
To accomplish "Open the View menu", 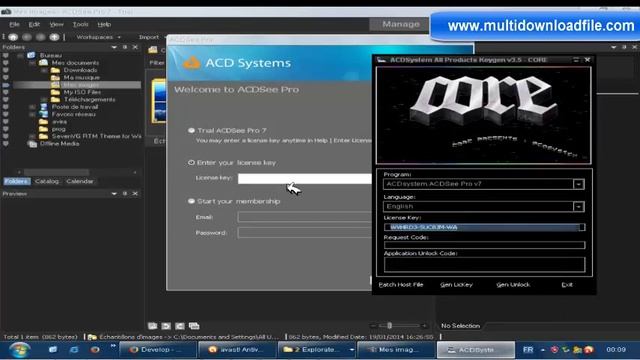I will (x=57, y=24).
